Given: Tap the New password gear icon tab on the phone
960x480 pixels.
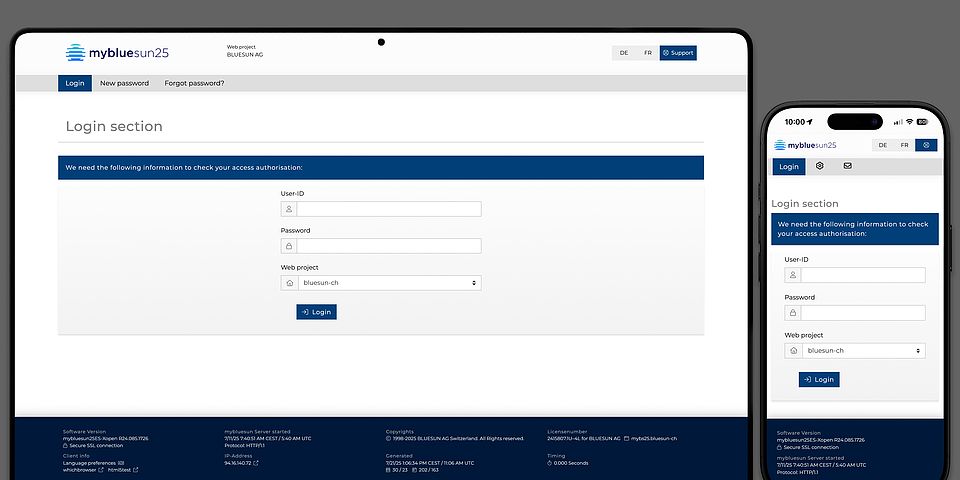Looking at the screenshot, I should tap(820, 166).
